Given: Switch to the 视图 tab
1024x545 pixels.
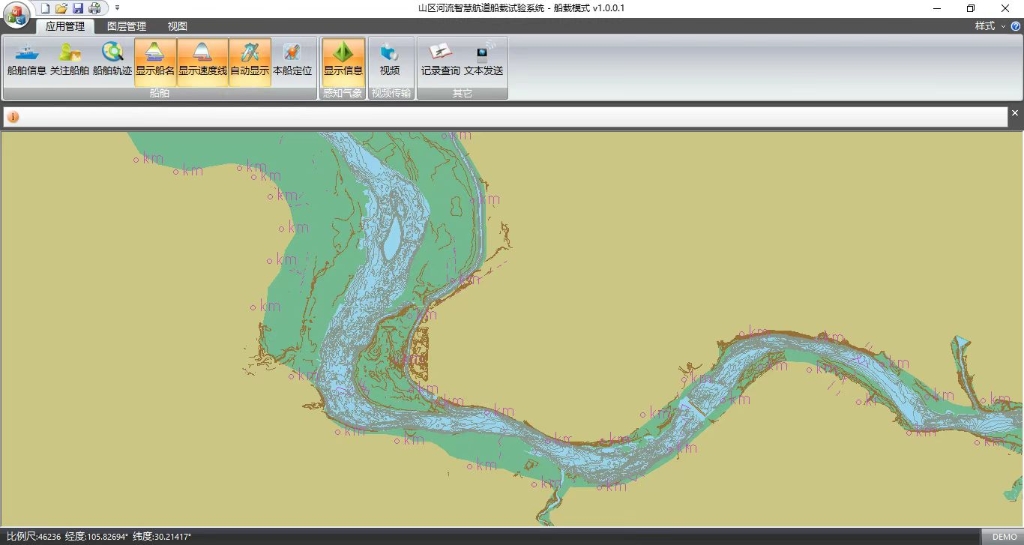Looking at the screenshot, I should (177, 27).
